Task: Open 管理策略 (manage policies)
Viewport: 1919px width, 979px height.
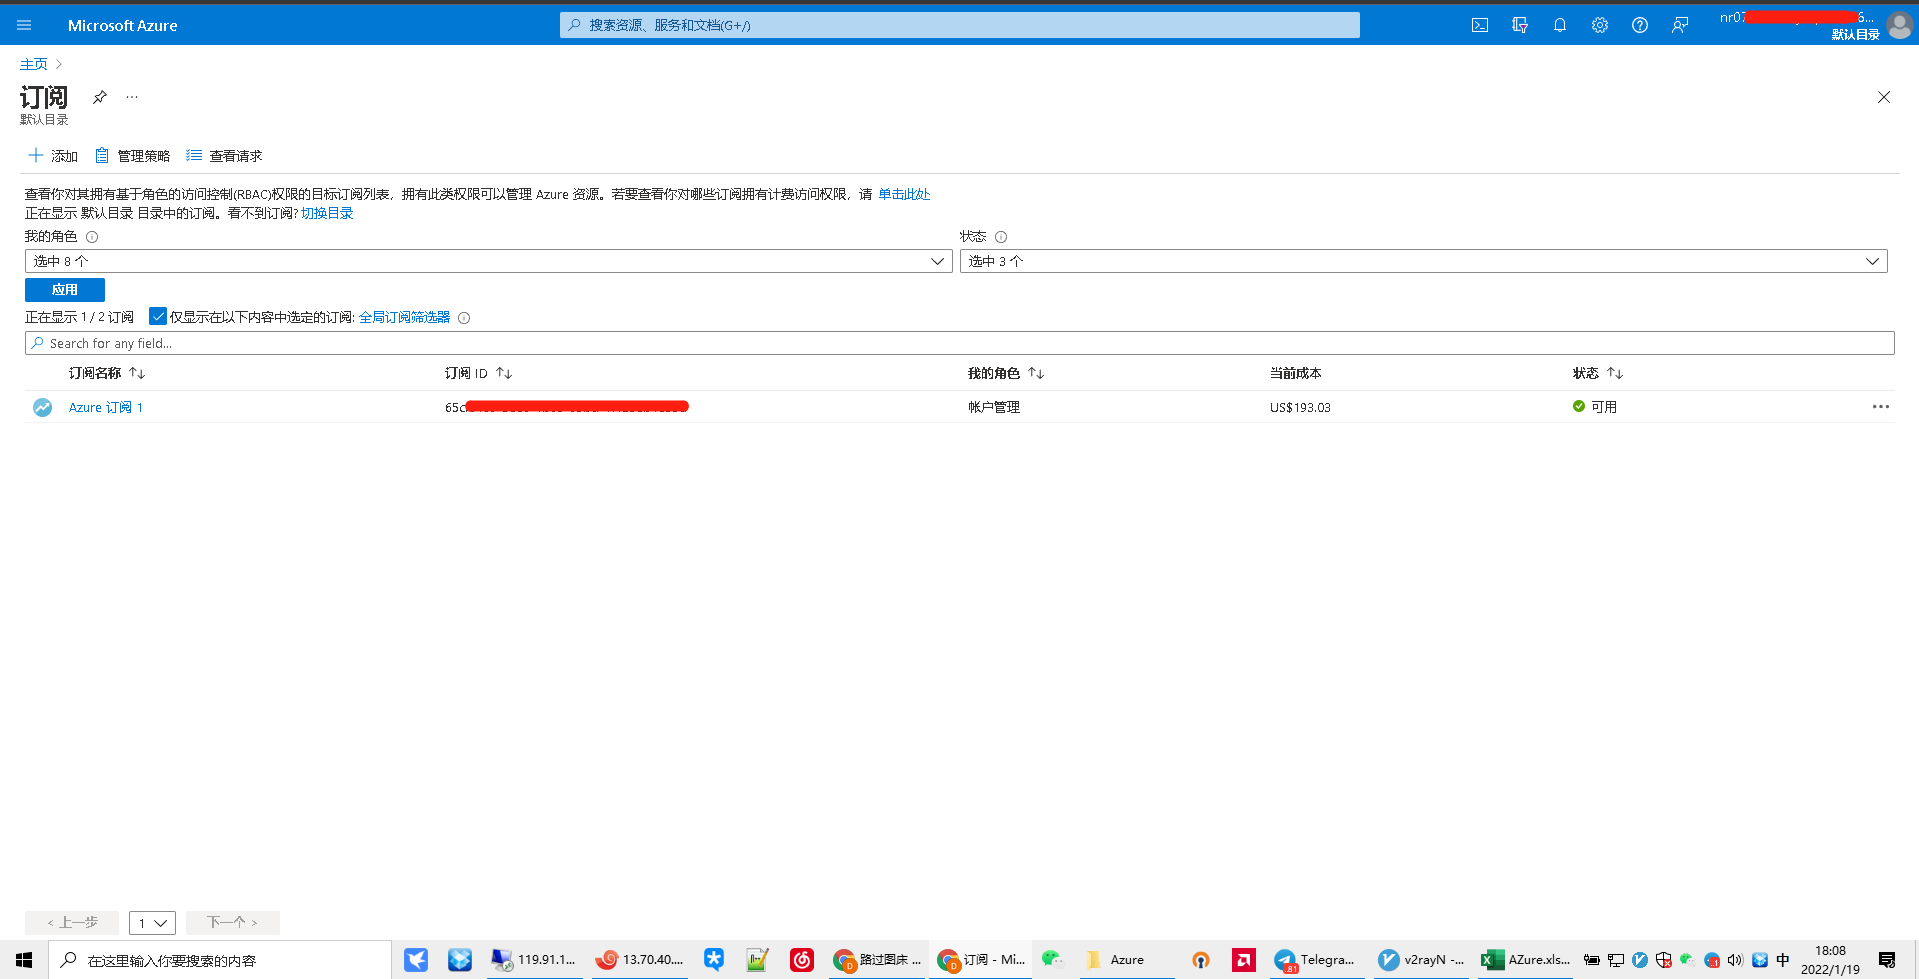Action: 132,155
